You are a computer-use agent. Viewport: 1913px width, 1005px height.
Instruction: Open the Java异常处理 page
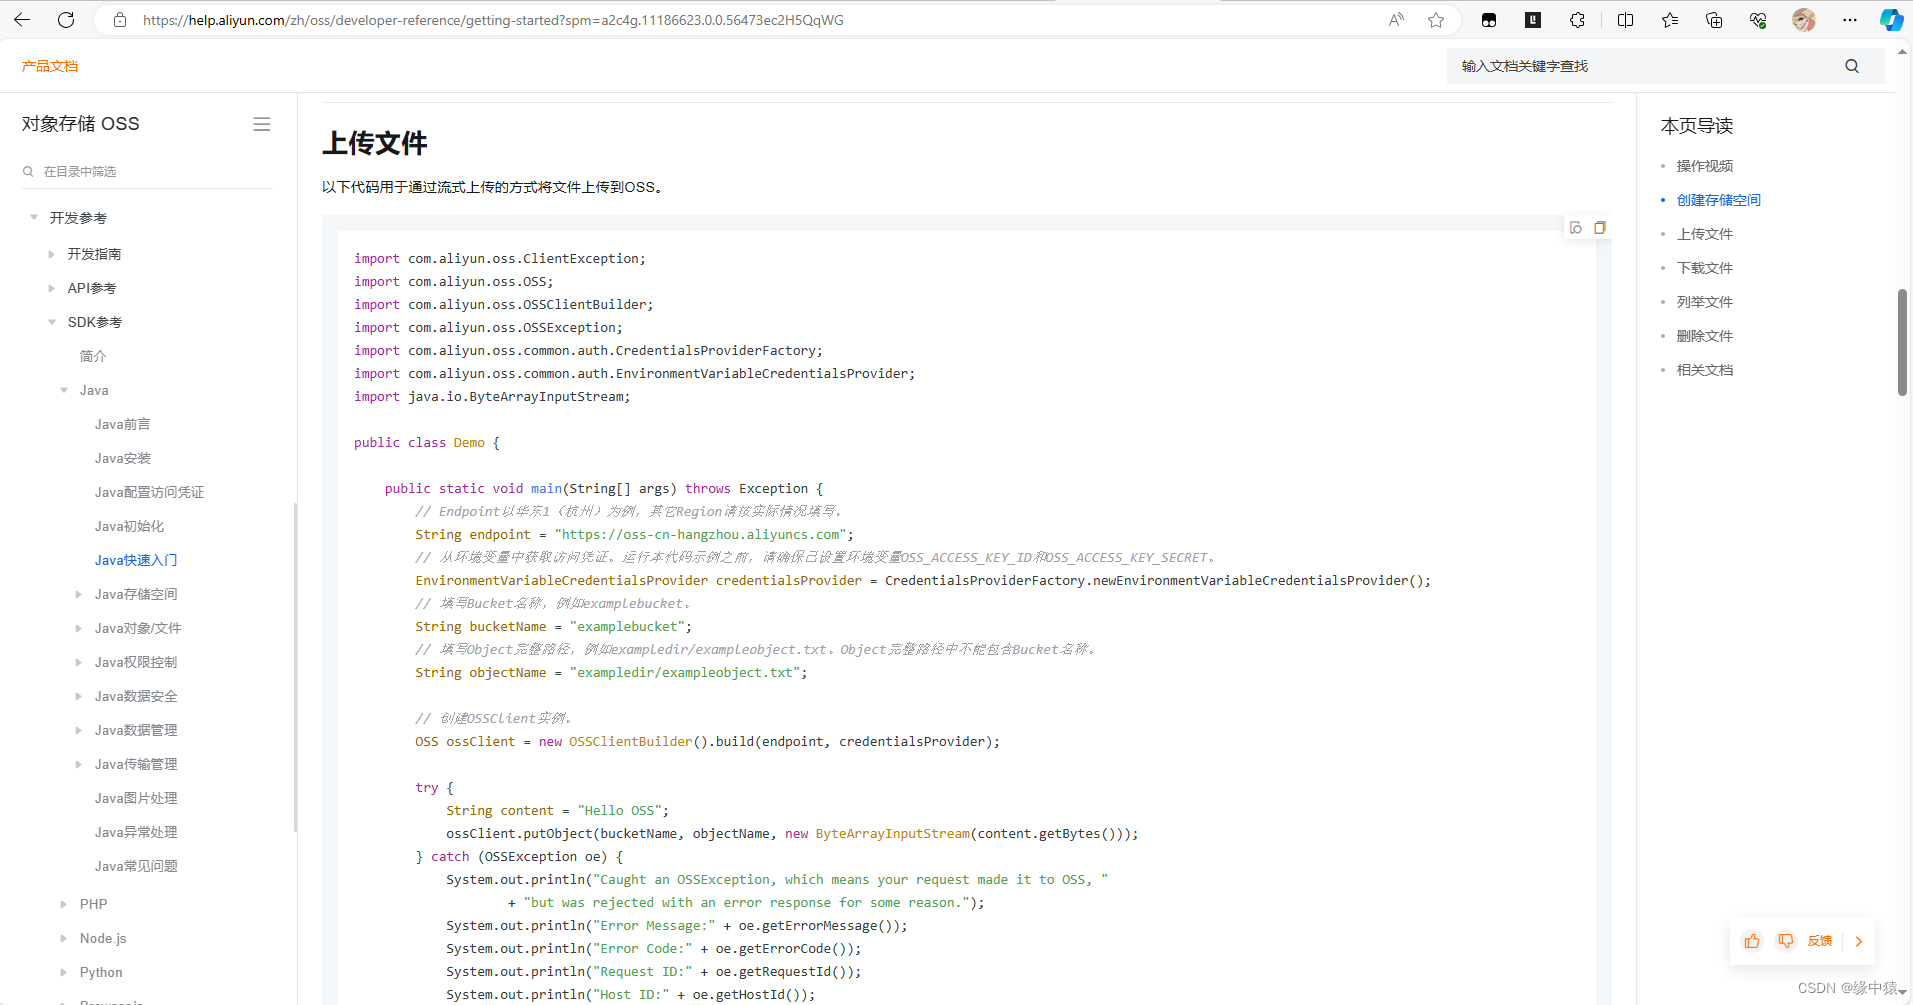click(136, 832)
